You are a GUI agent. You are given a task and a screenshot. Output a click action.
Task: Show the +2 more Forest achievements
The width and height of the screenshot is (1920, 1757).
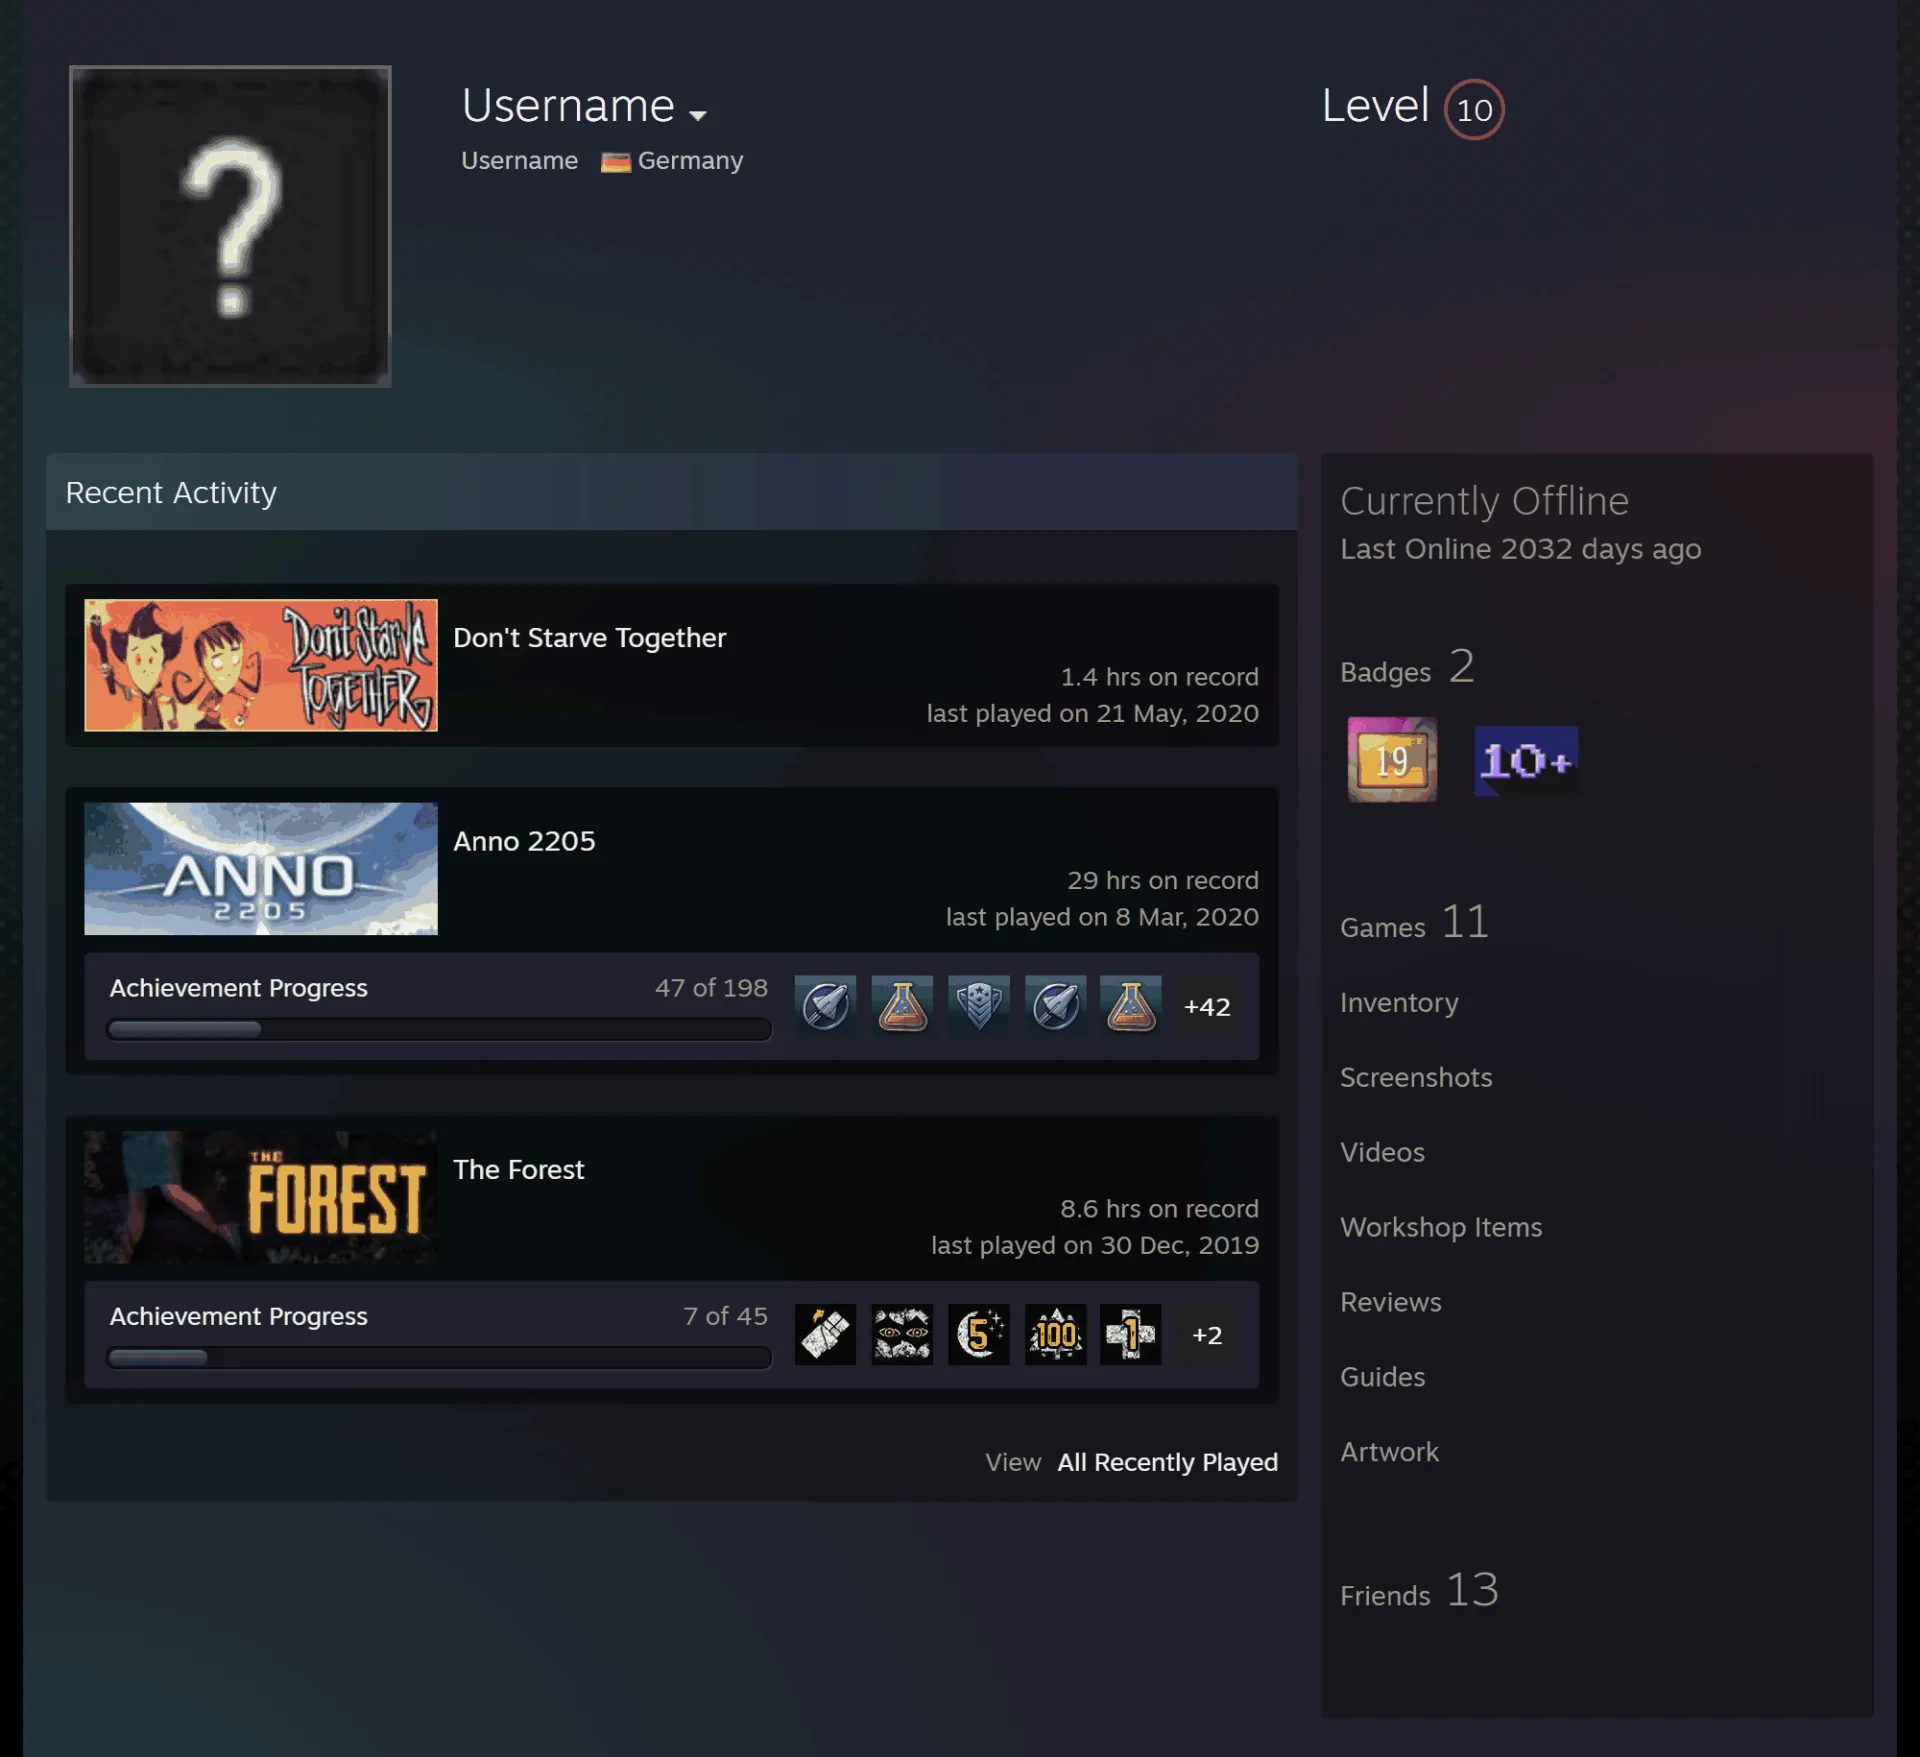coord(1207,1335)
